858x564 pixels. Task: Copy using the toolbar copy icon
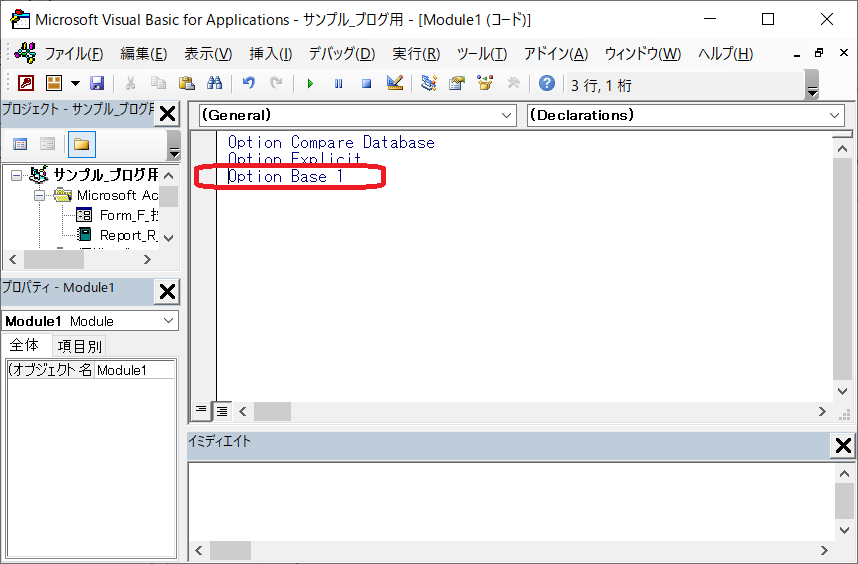click(159, 83)
